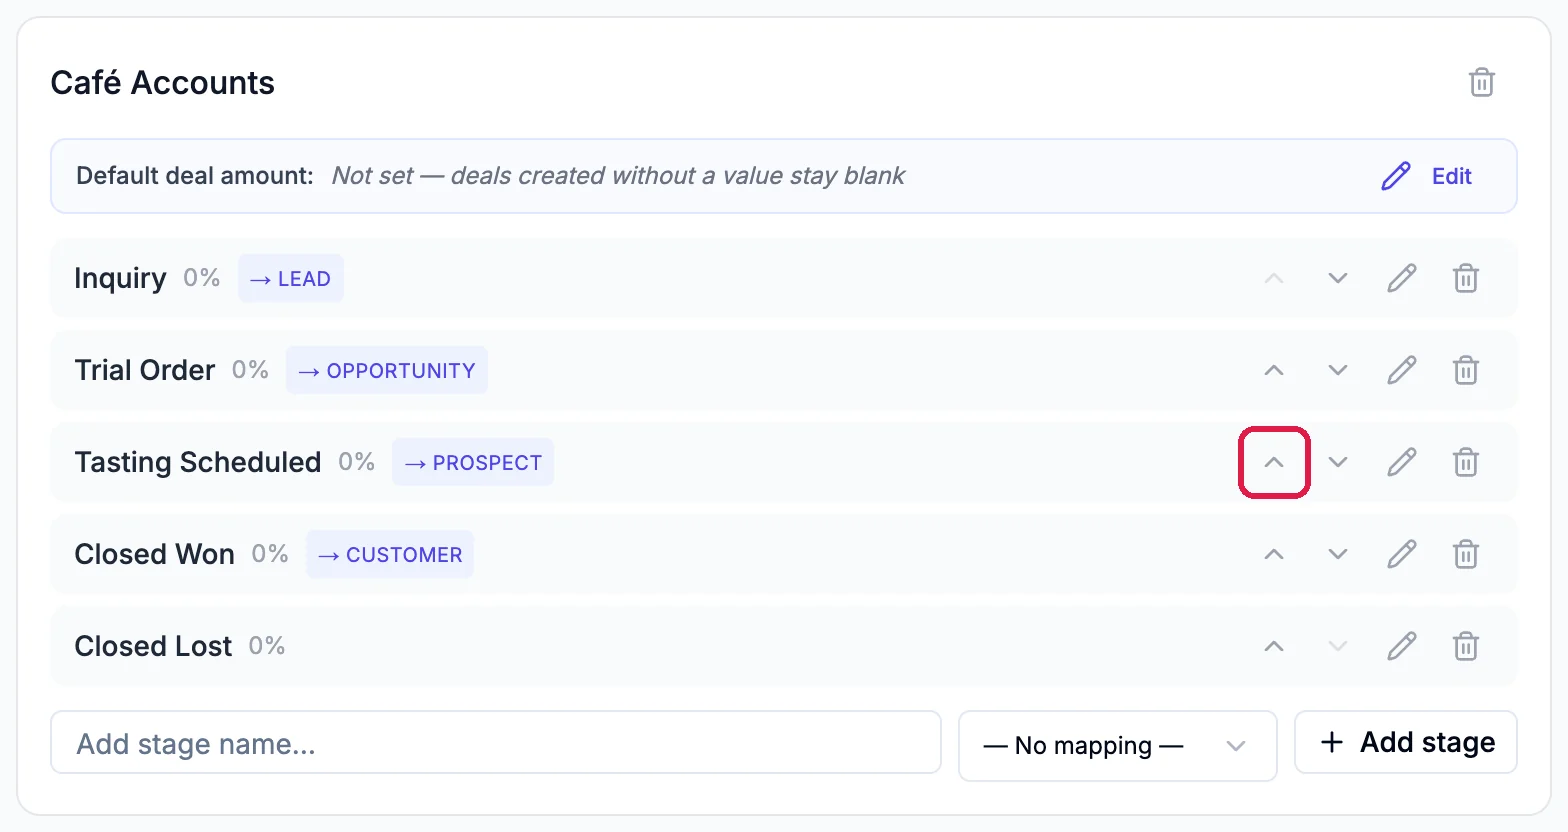
Task: Delete the Tasting Scheduled stage
Action: tap(1466, 462)
